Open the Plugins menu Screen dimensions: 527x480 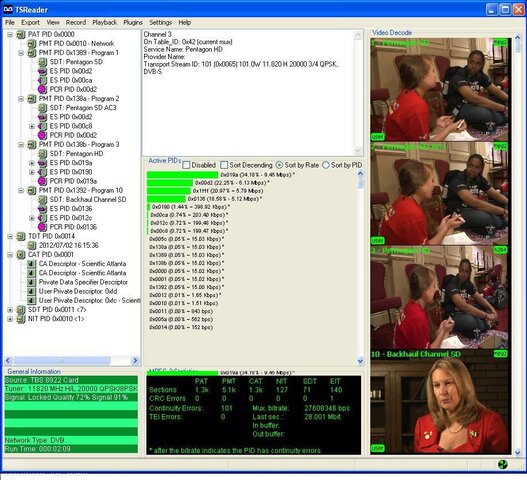click(x=133, y=23)
